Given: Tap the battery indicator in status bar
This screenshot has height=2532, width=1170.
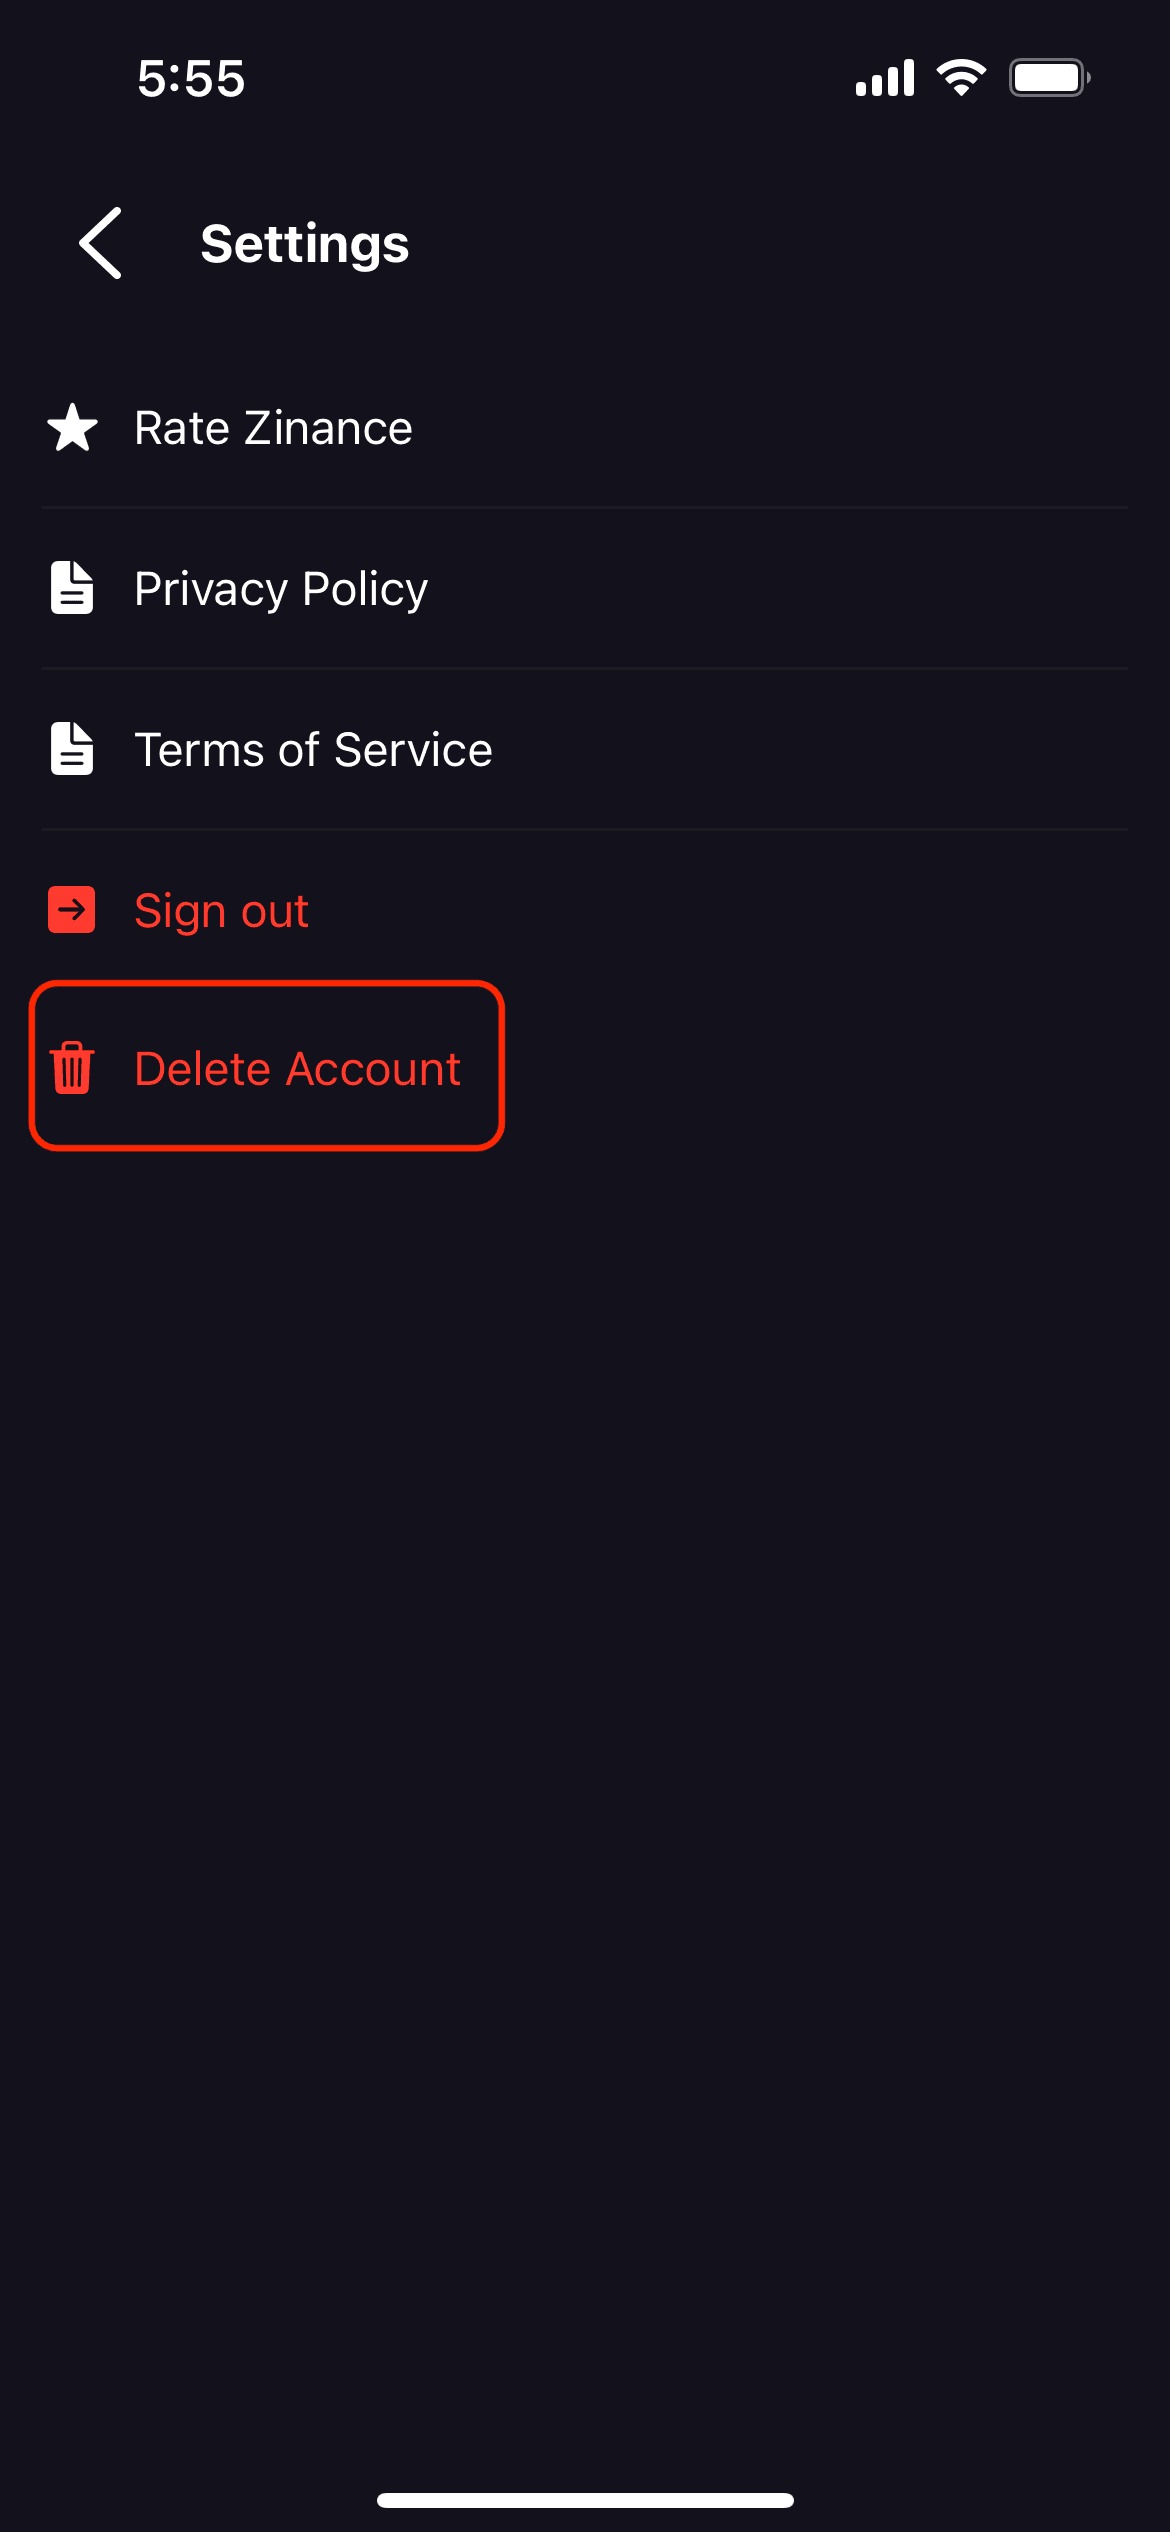Looking at the screenshot, I should (1048, 78).
